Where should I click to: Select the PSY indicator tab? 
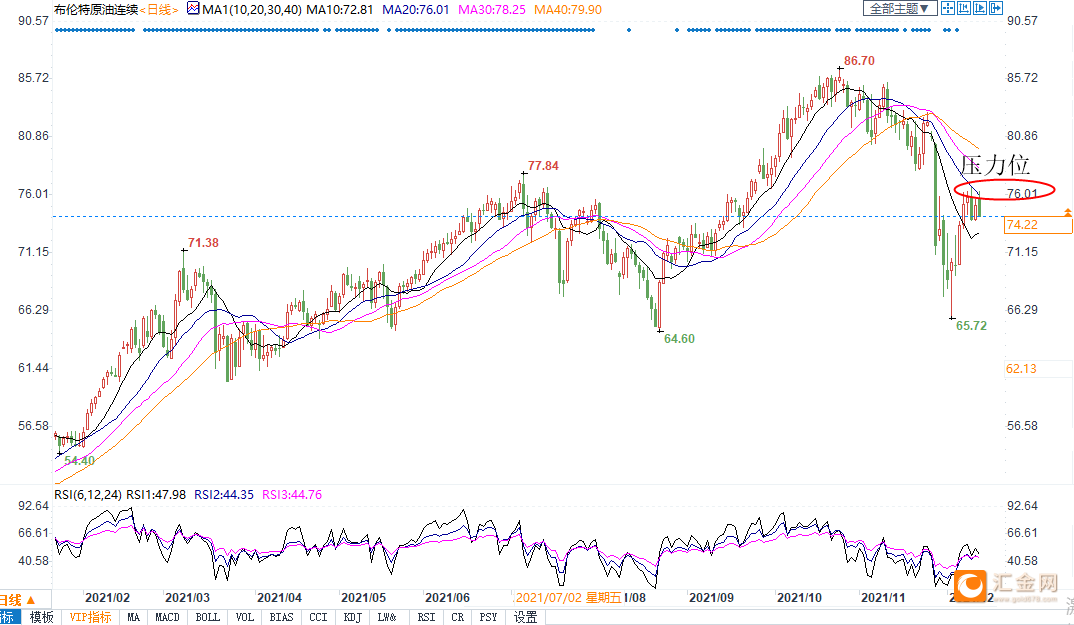[x=488, y=617]
